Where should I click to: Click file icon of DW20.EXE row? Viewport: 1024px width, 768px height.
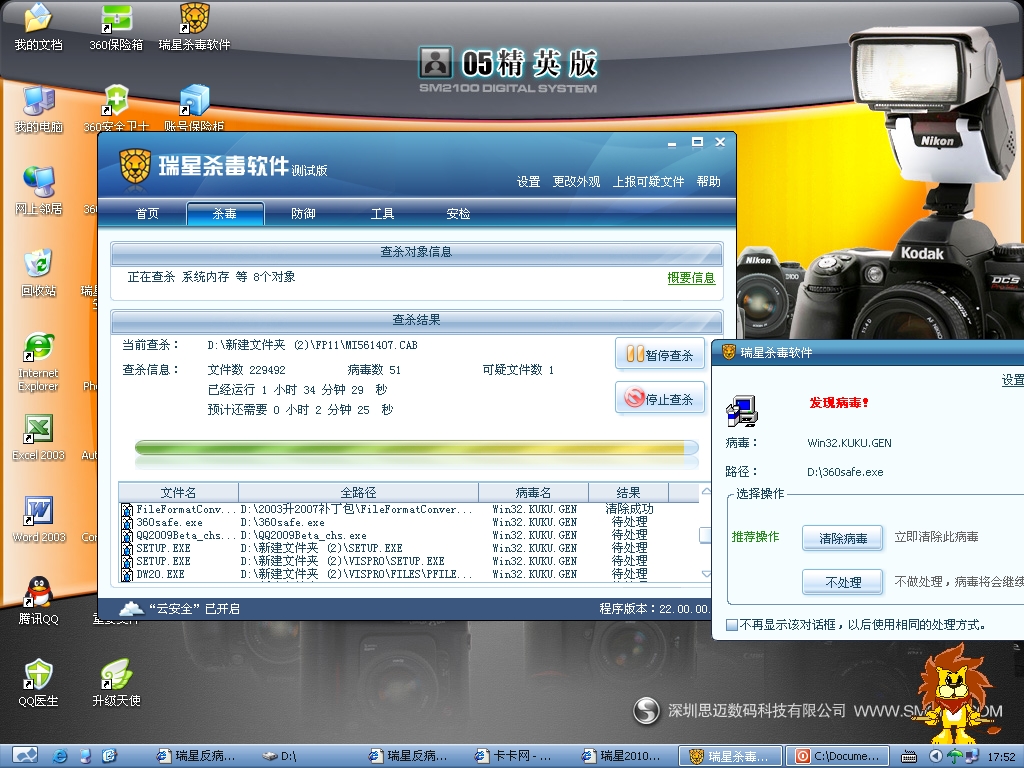click(127, 575)
